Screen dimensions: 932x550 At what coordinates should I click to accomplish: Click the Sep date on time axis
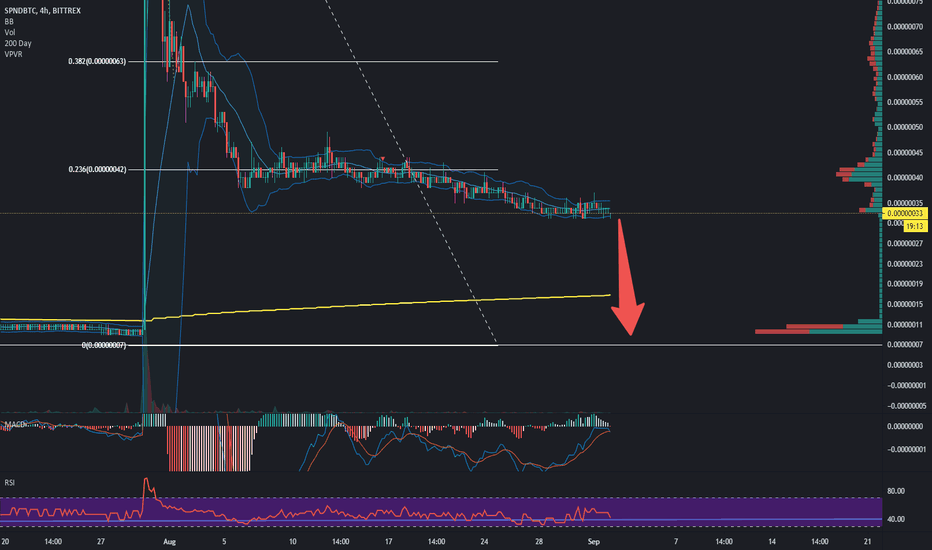tap(593, 542)
